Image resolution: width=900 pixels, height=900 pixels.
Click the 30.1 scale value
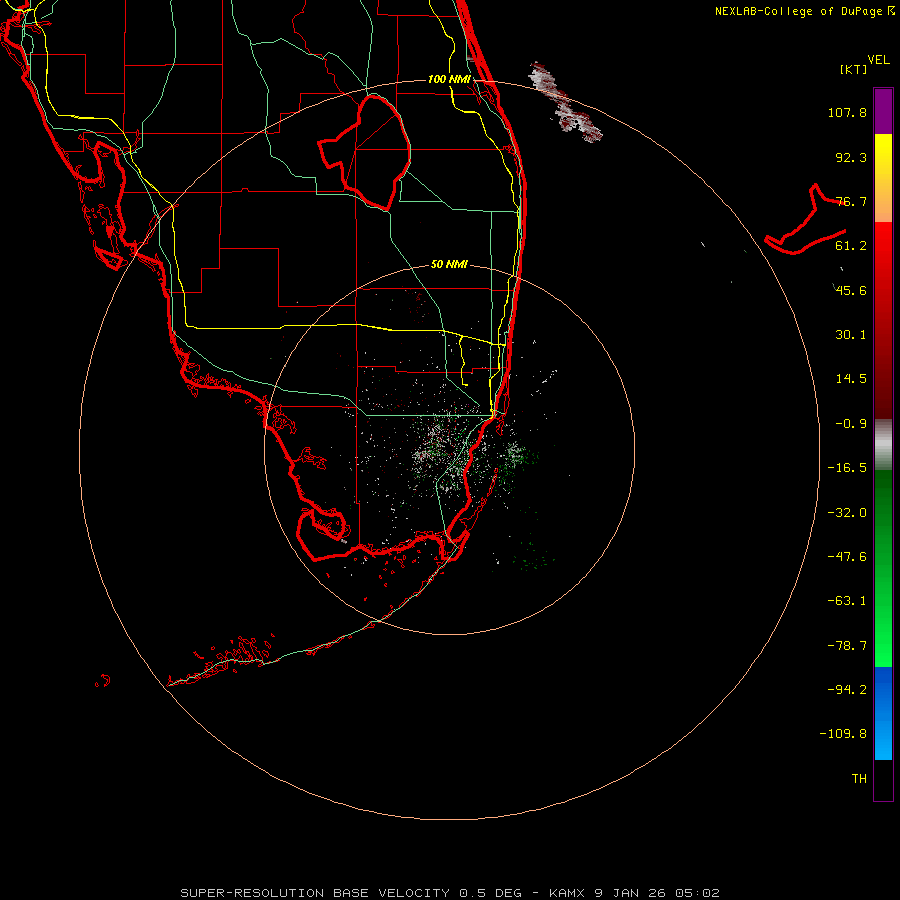[851, 335]
